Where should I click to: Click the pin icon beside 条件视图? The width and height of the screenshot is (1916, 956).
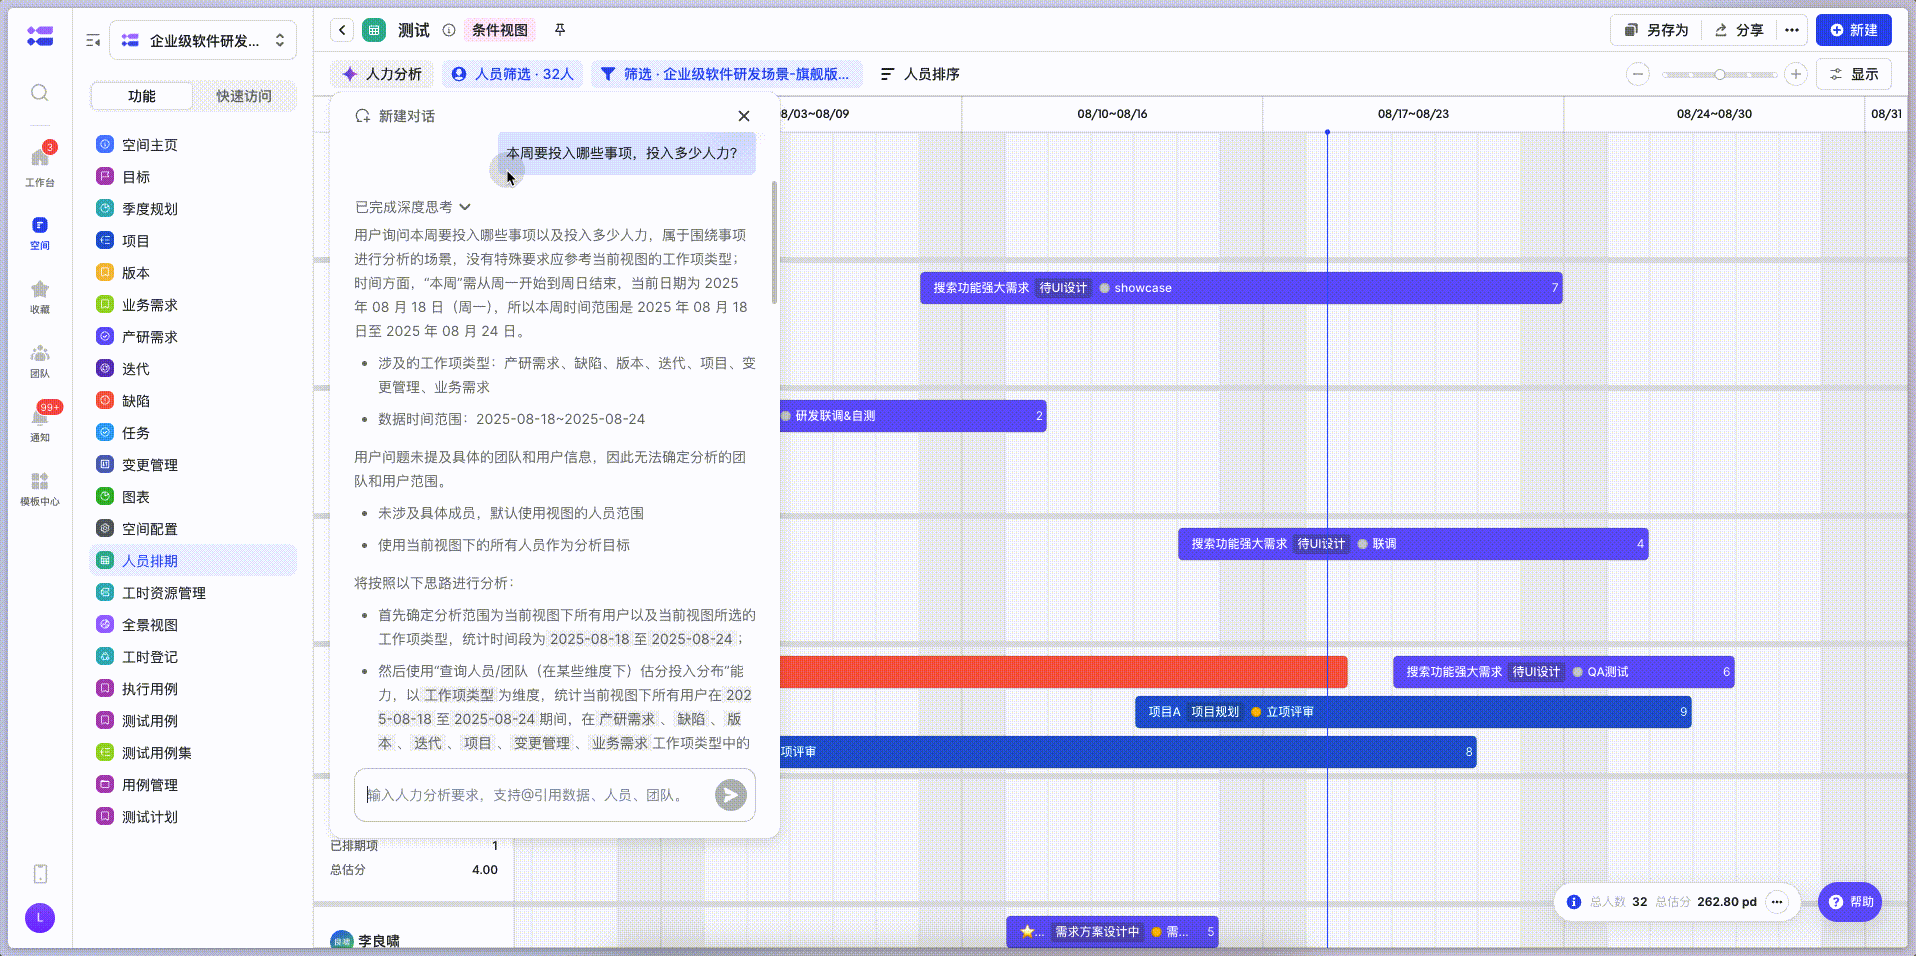pyautogui.click(x=560, y=30)
